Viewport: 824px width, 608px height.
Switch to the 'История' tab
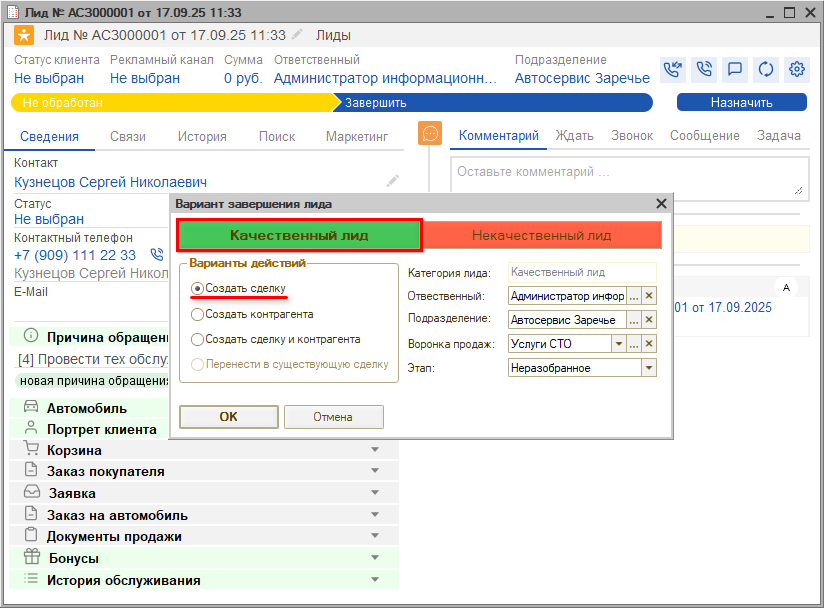[202, 136]
